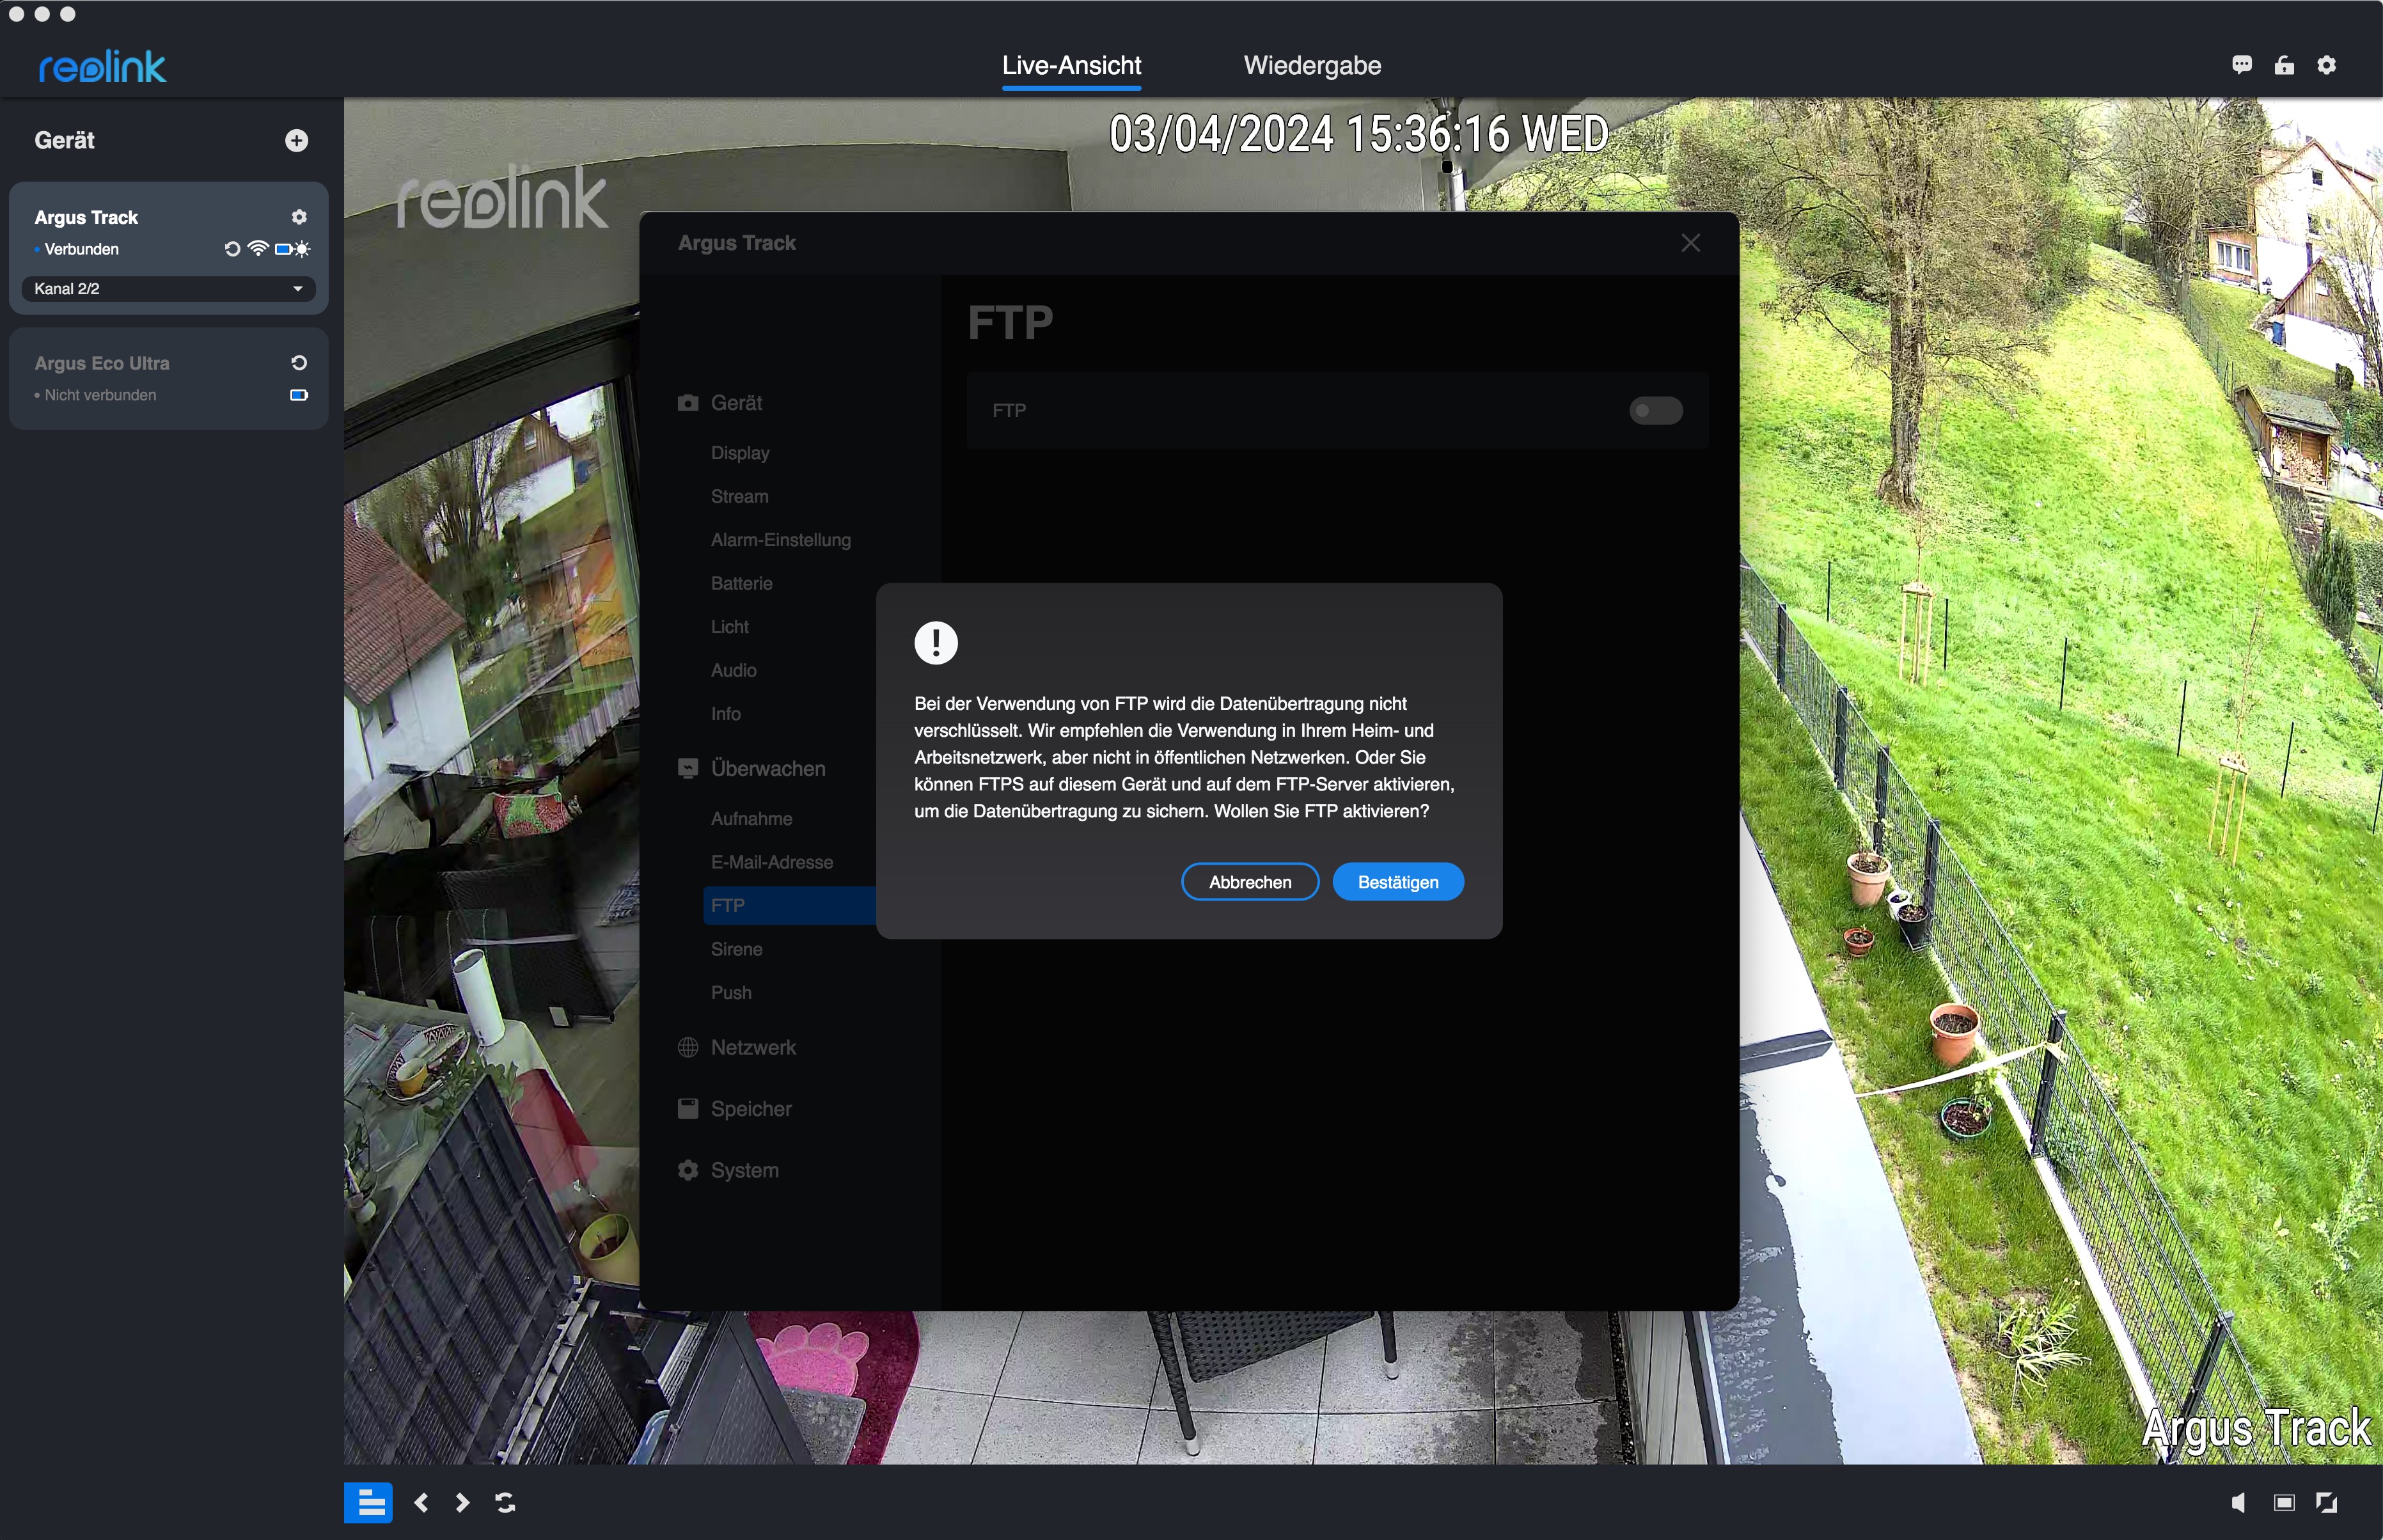Image resolution: width=2383 pixels, height=1540 pixels.
Task: Go to the next page arrow
Action: pos(462,1502)
